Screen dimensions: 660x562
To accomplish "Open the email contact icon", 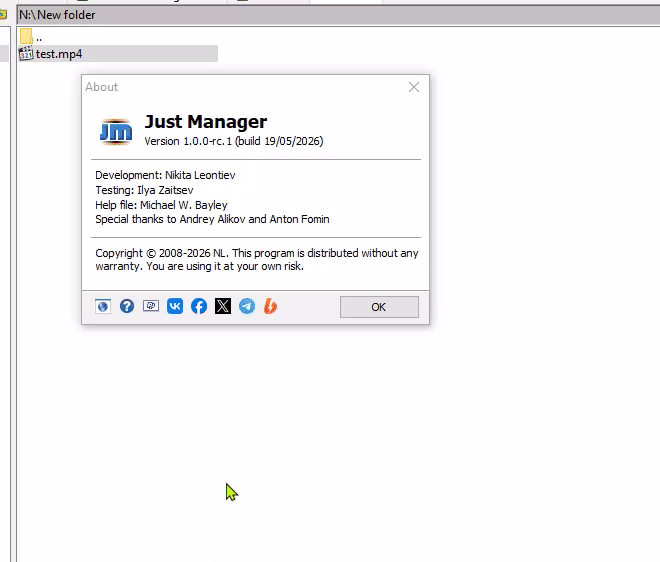I will click(151, 306).
